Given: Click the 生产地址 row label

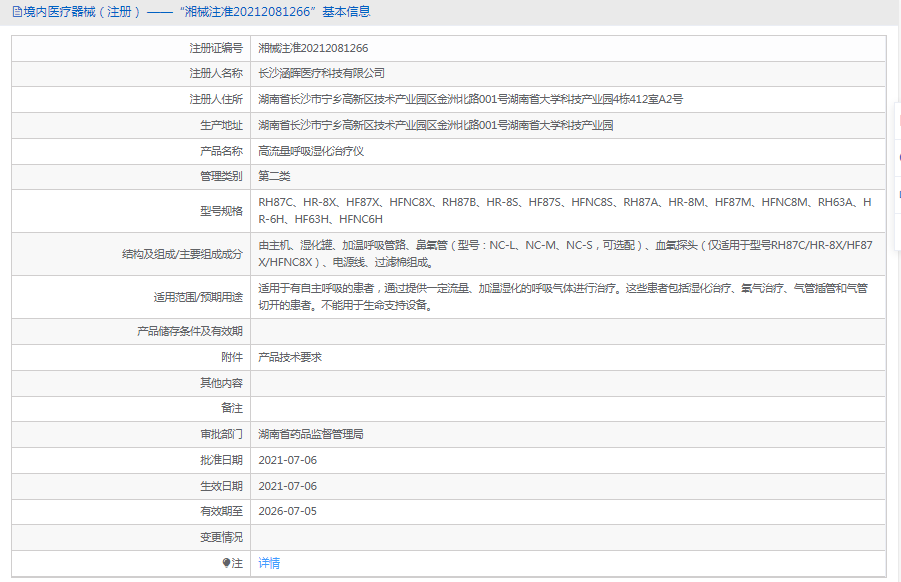Looking at the screenshot, I should pyautogui.click(x=221, y=125).
